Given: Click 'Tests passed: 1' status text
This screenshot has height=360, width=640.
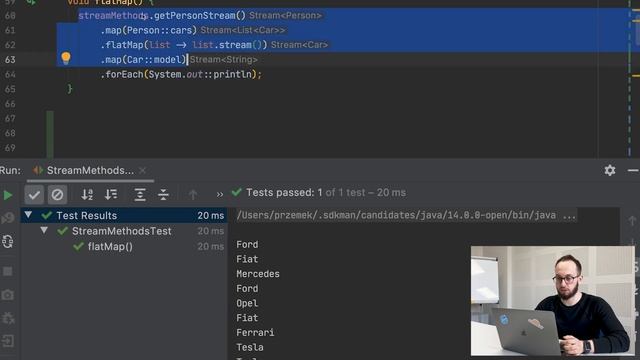Looking at the screenshot, I should [x=284, y=193].
